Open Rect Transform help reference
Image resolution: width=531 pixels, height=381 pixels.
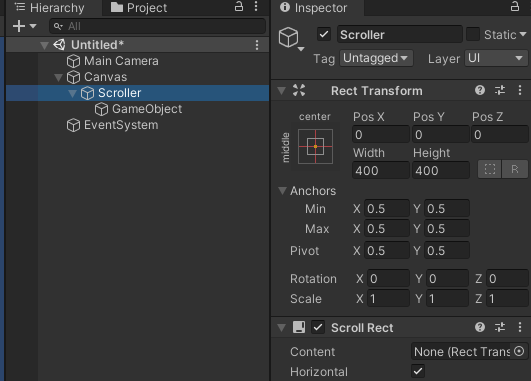(x=480, y=90)
